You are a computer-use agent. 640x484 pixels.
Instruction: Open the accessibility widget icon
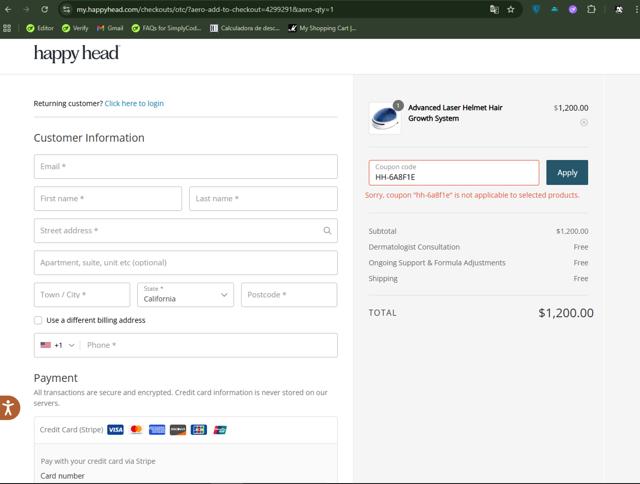(x=8, y=407)
